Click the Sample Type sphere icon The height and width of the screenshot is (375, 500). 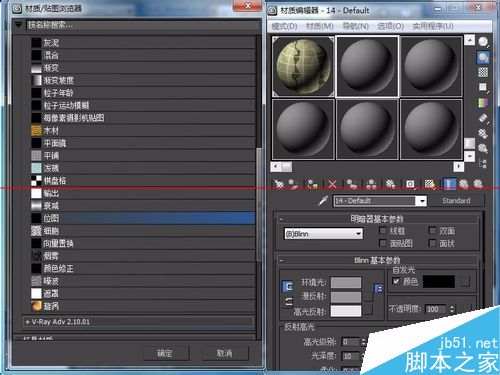point(483,42)
